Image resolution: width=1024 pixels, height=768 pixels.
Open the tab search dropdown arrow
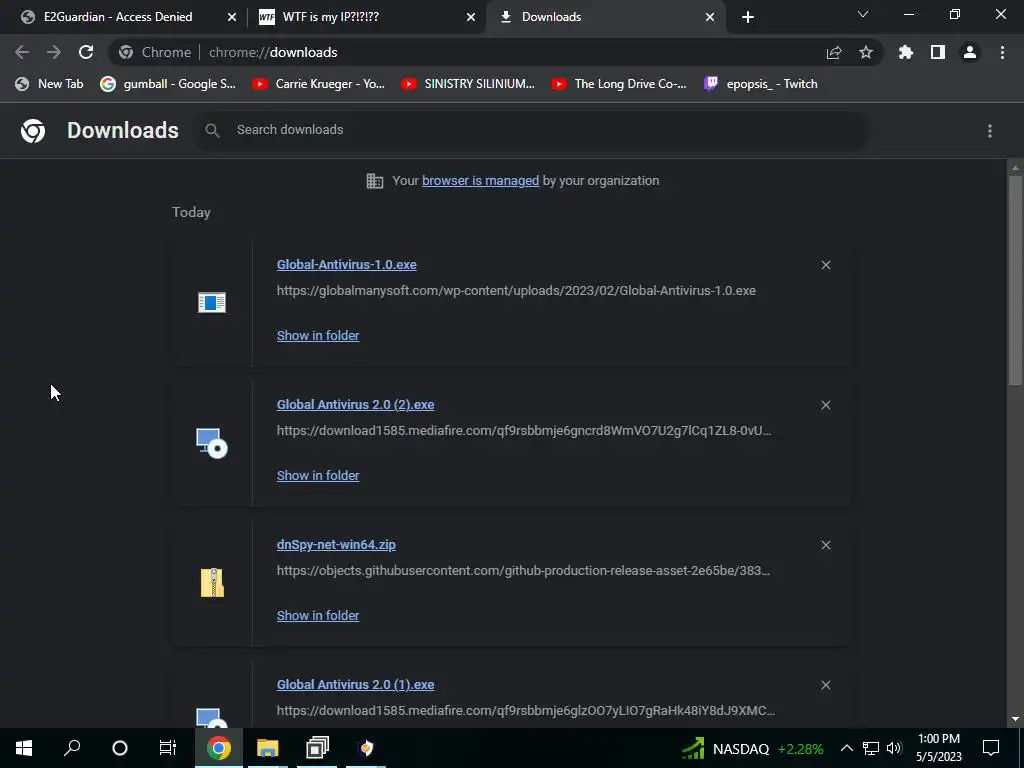point(863,14)
